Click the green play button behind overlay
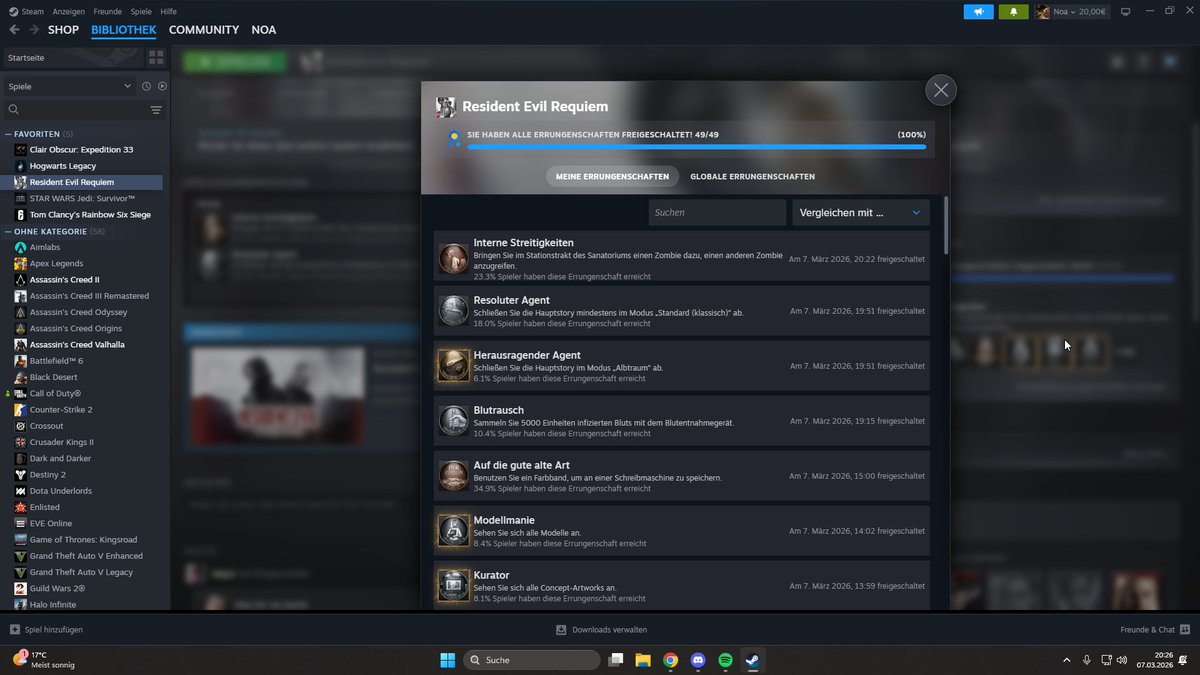Screen dimensions: 1200x675 235,62
